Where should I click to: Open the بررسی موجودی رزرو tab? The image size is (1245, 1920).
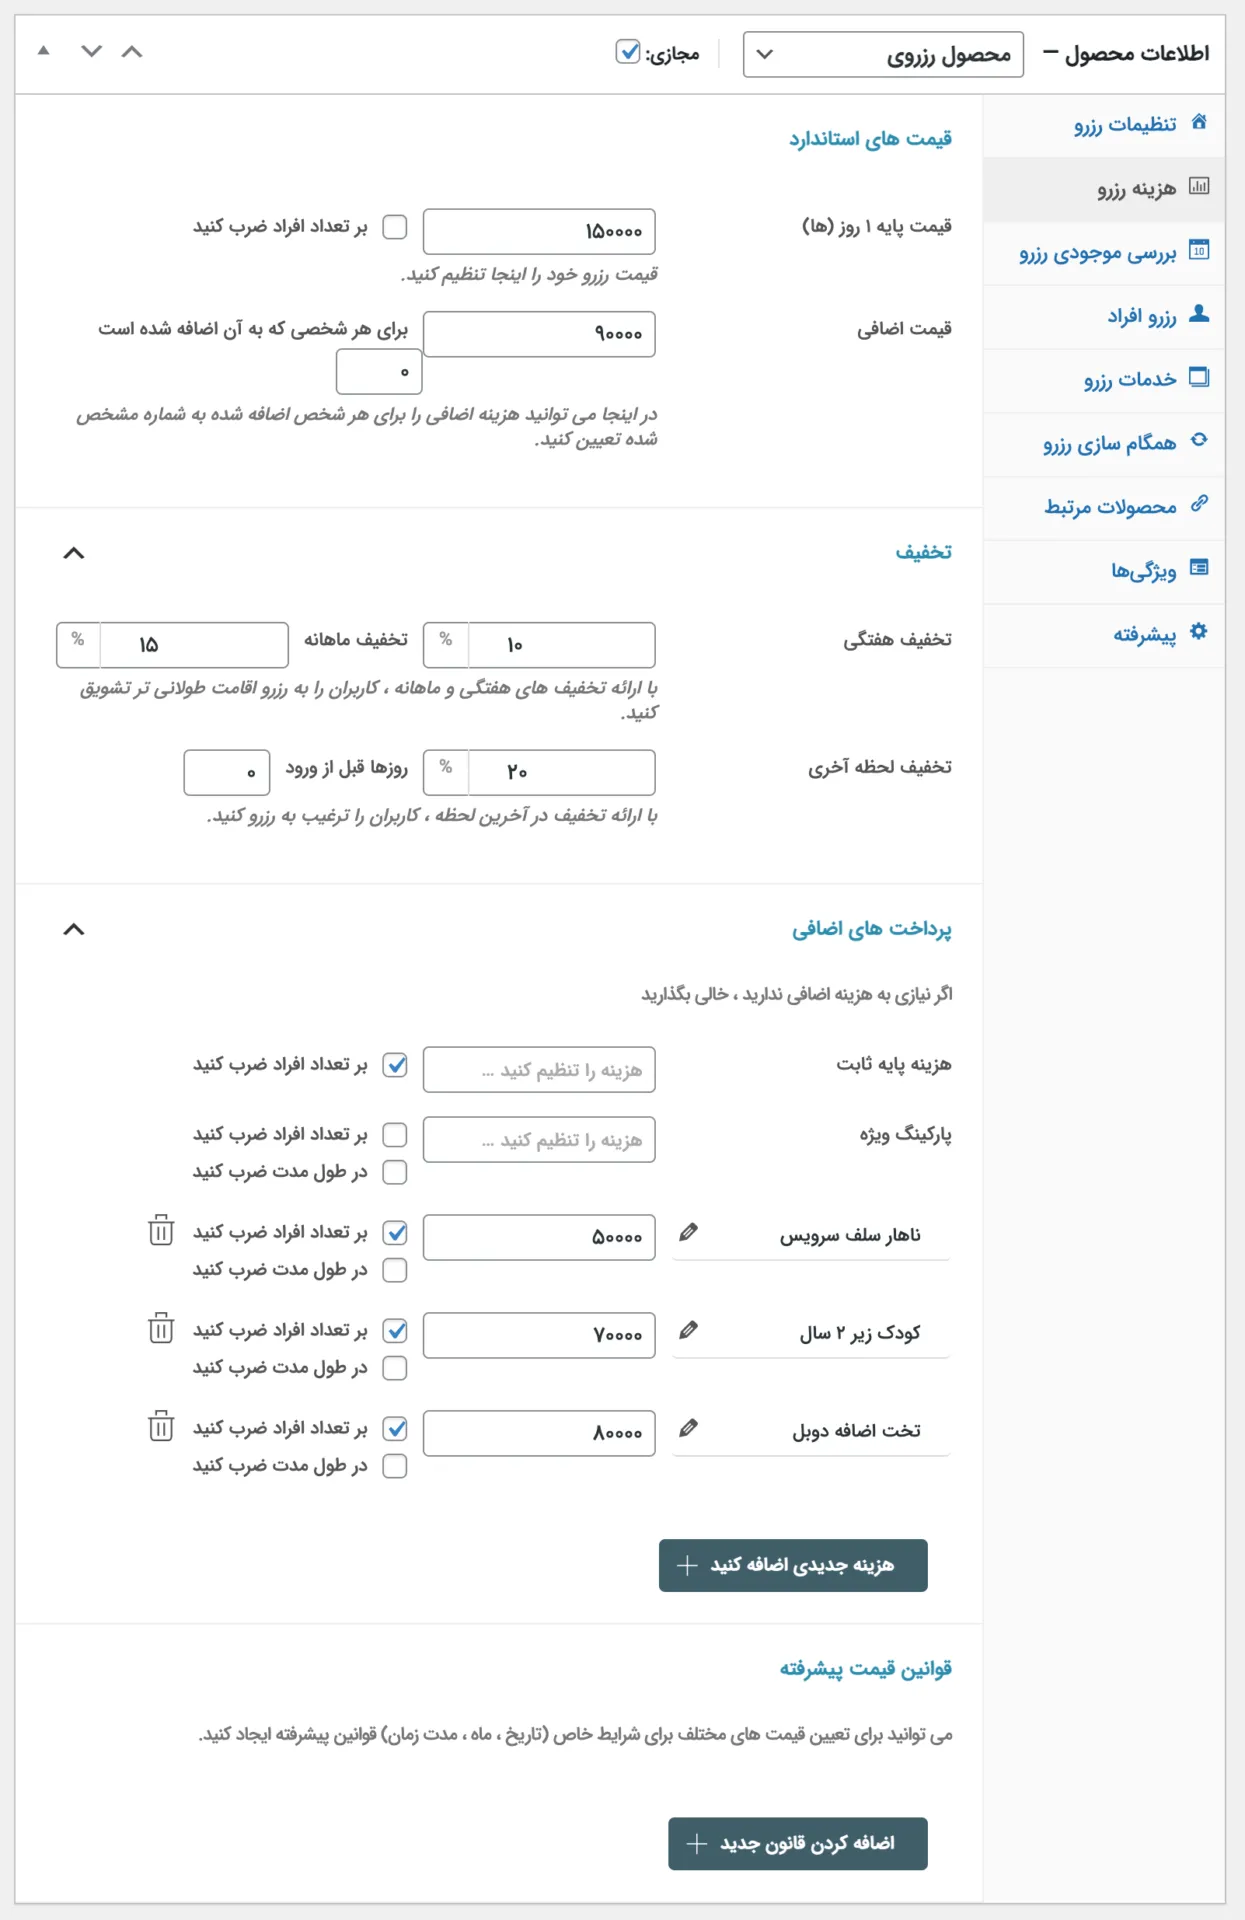click(1104, 253)
